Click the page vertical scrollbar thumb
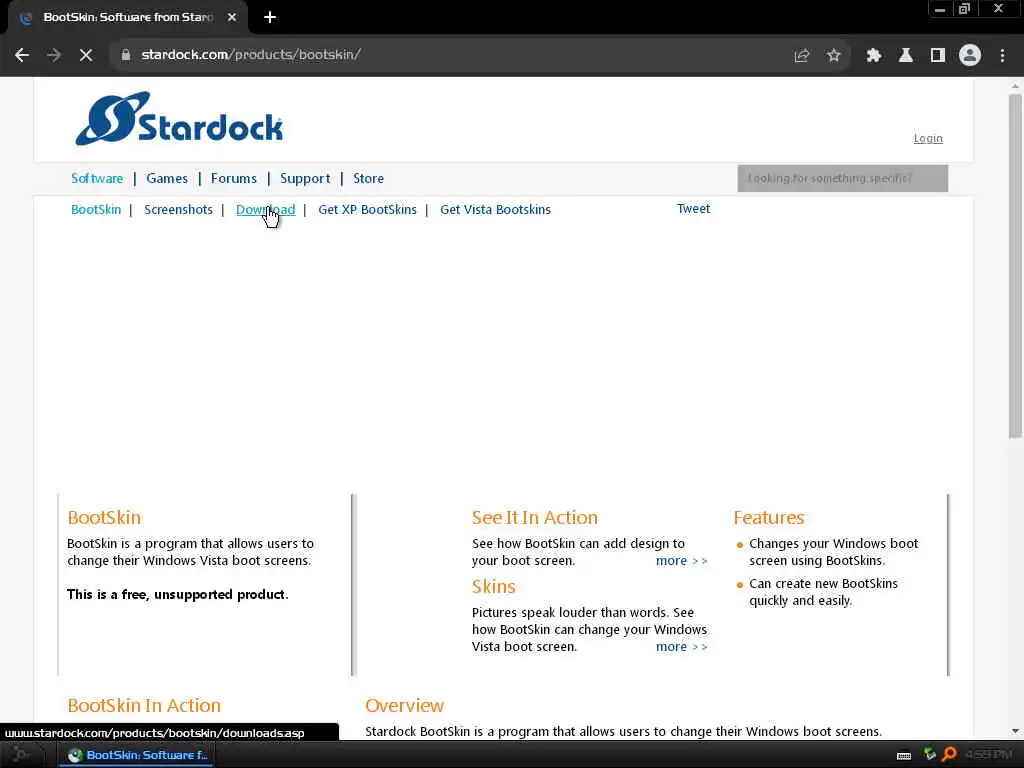This screenshot has width=1024, height=768. [1015, 266]
